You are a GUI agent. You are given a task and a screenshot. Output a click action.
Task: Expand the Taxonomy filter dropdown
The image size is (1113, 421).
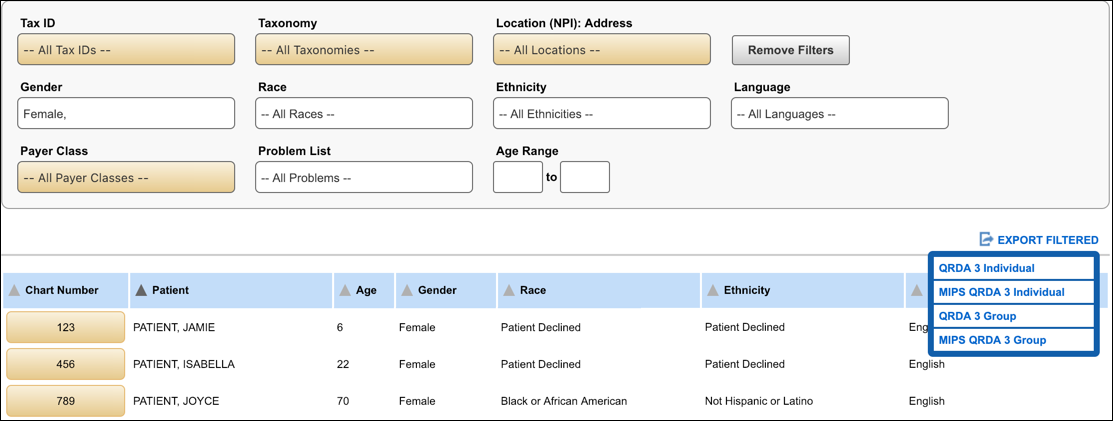click(363, 50)
